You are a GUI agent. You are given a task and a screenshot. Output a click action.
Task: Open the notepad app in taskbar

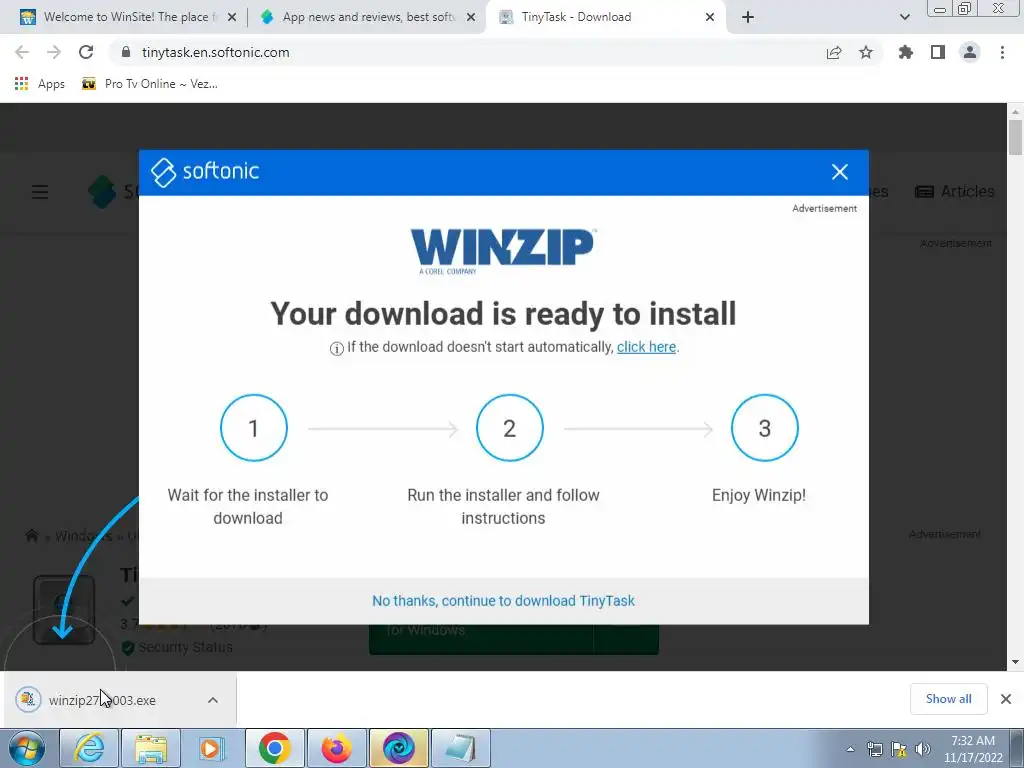coord(460,748)
